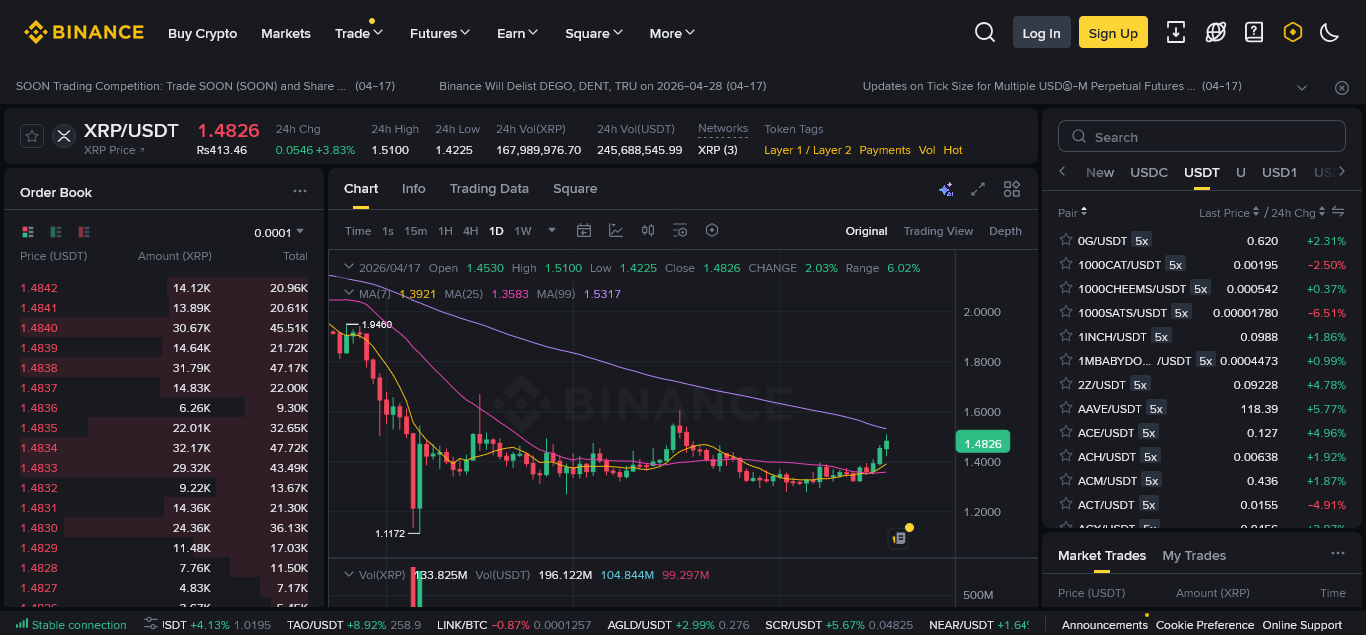
Task: Show asks only order book view
Action: [x=84, y=232]
